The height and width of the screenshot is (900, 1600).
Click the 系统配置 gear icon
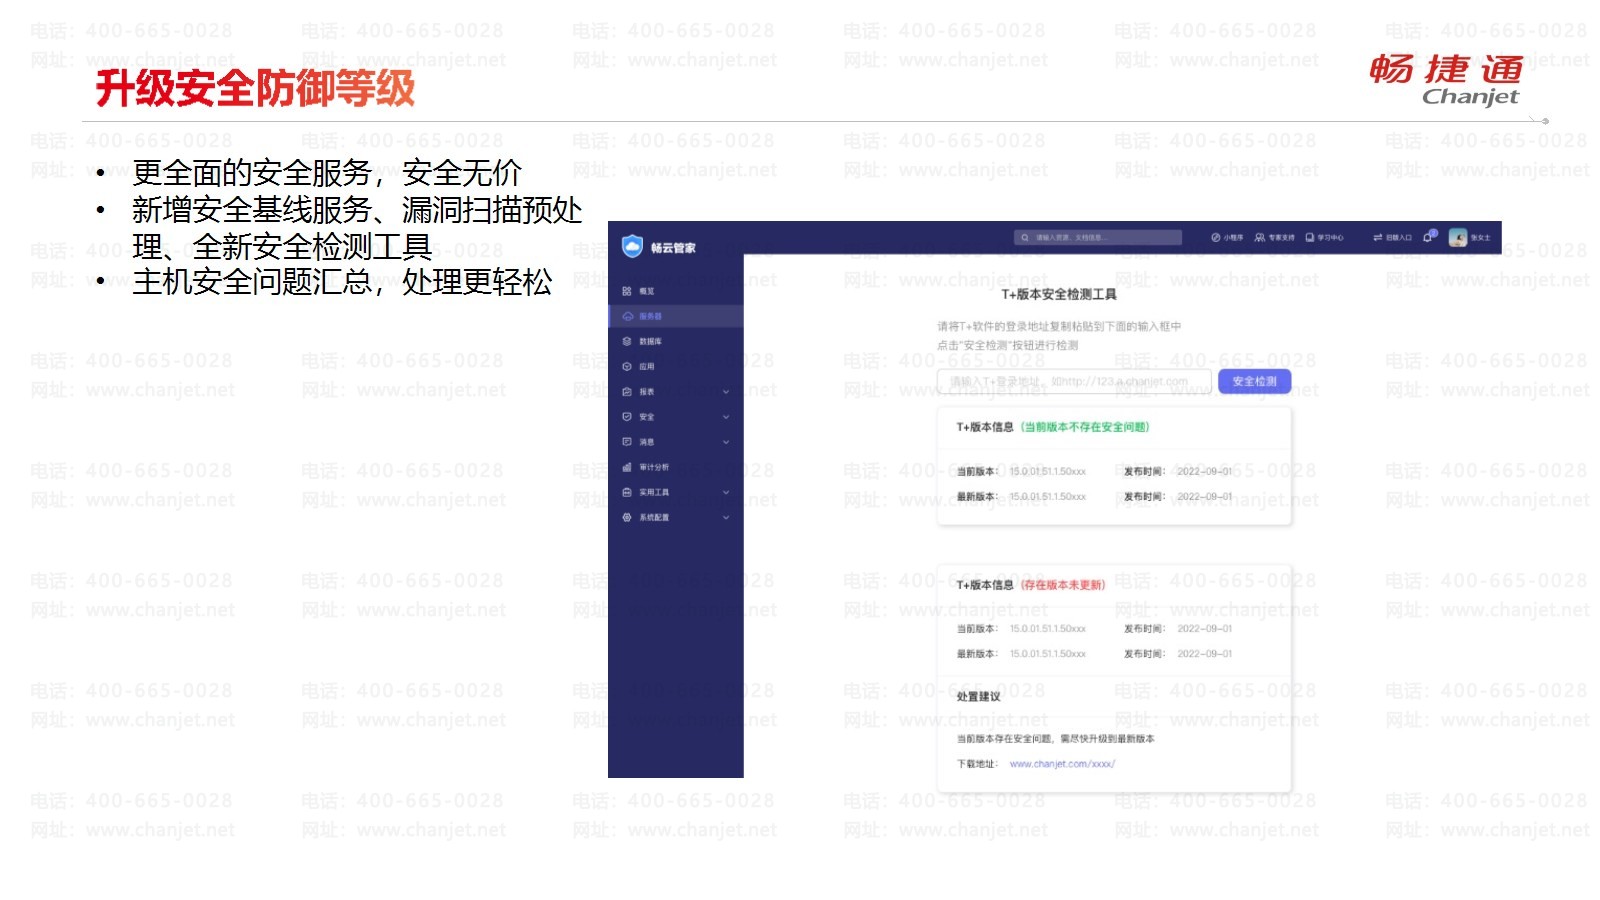coord(627,517)
